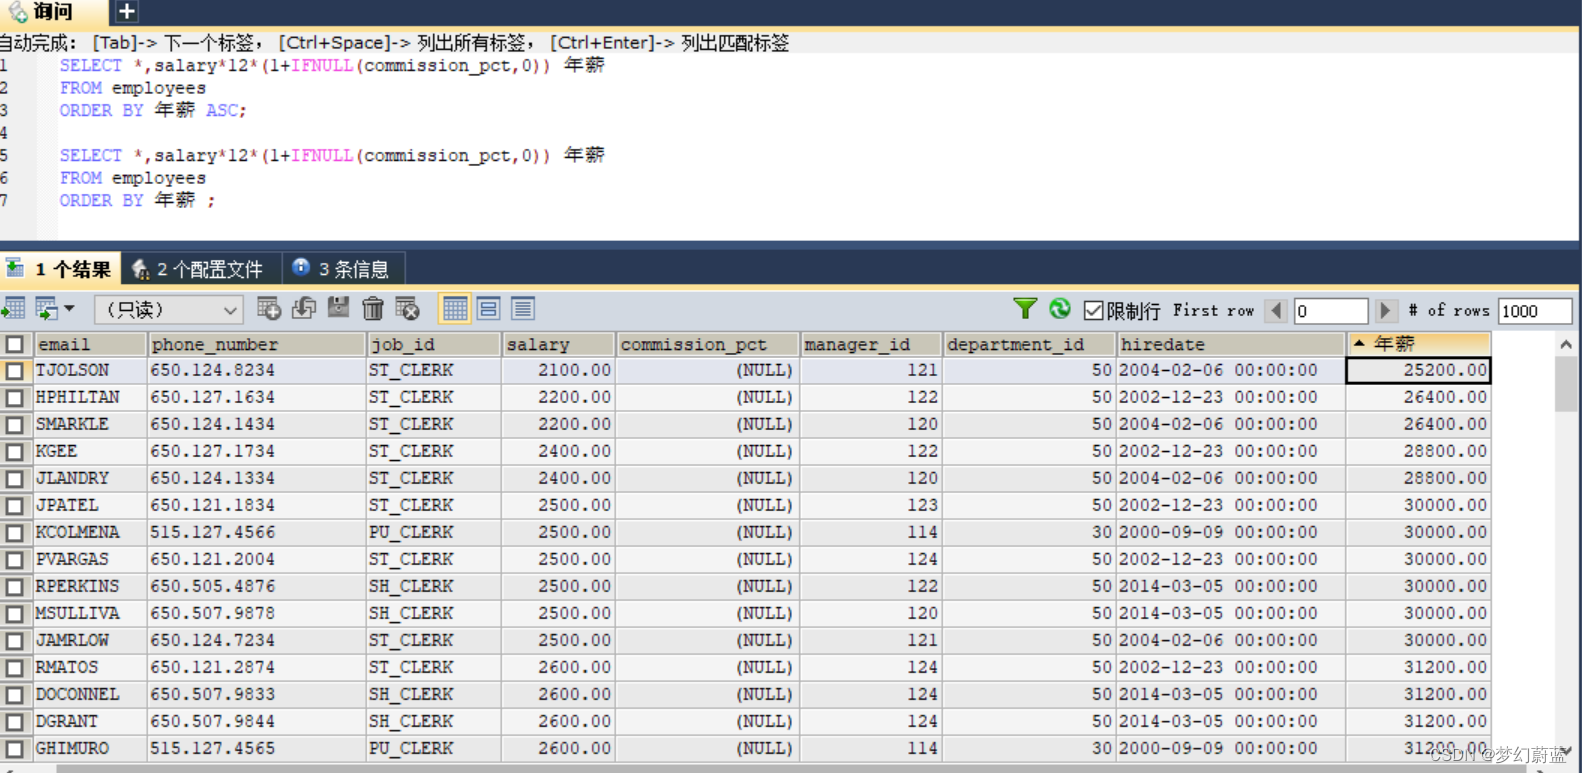Switch to text view mode

click(523, 309)
